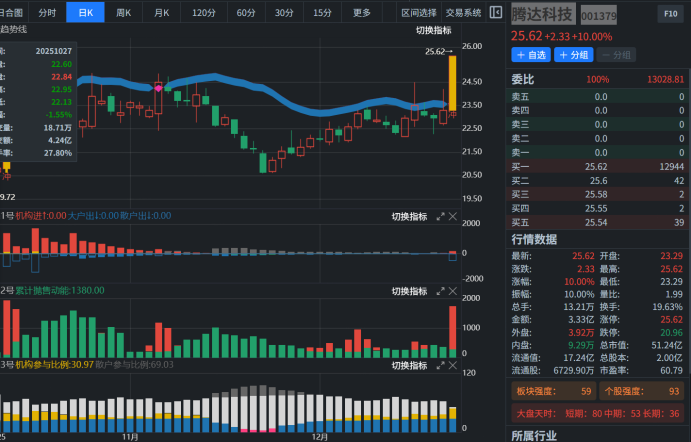691x442 pixels.
Task: Expand the indicator 3 participation ratio panel
Action: coord(440,366)
